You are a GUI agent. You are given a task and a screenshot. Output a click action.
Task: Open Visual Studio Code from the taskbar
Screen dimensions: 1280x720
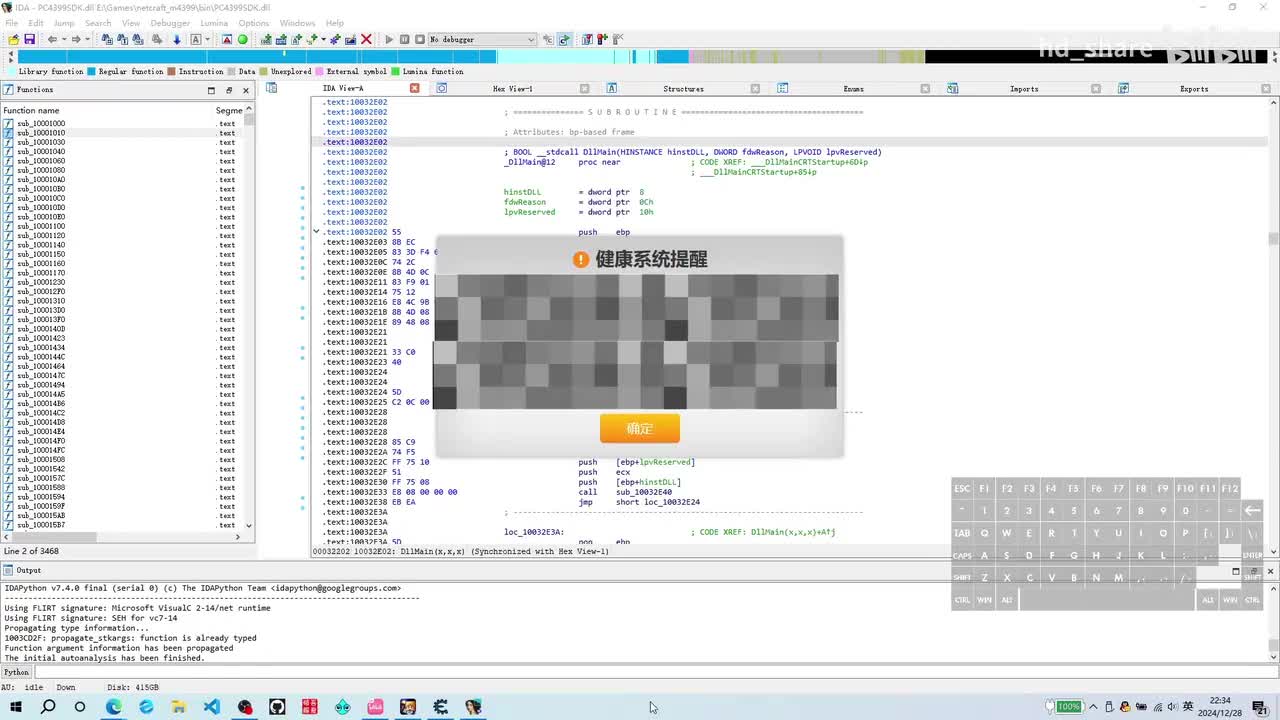click(x=212, y=707)
